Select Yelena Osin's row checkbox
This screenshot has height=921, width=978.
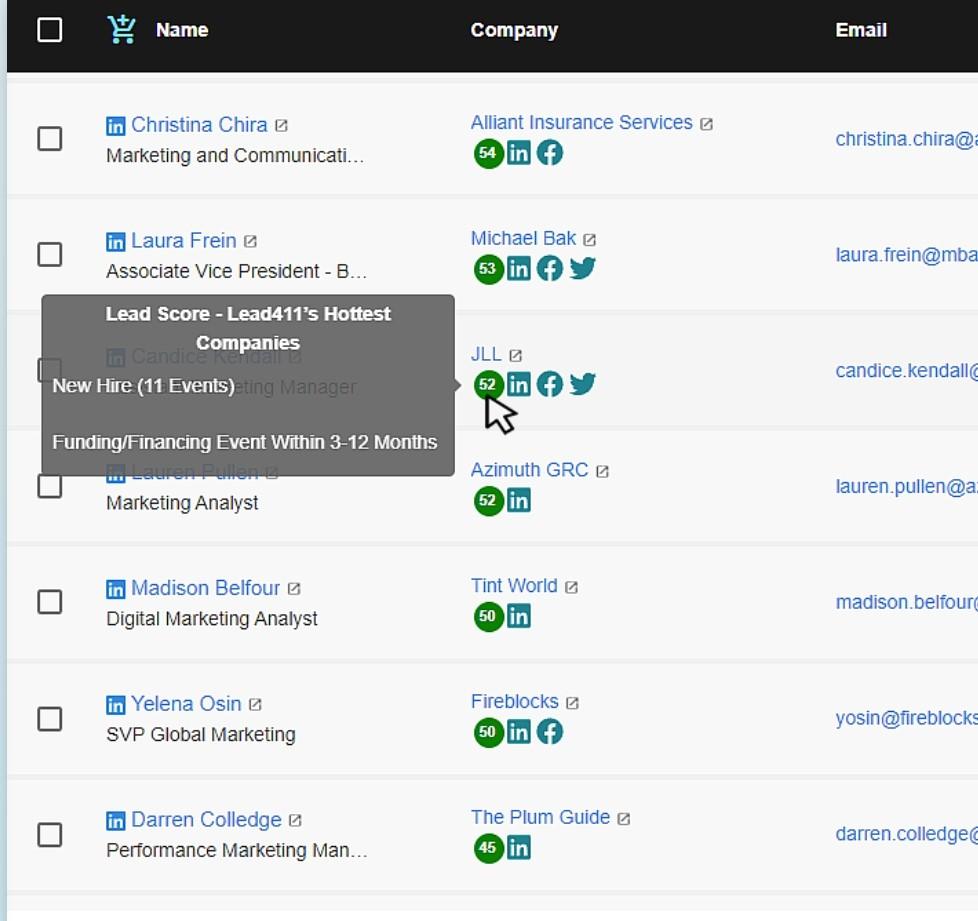49,718
